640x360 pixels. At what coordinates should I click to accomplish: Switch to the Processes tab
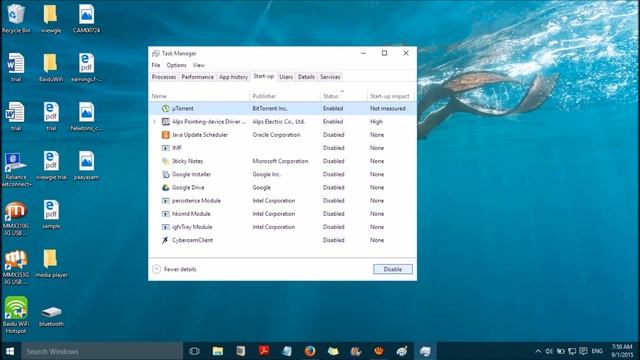pyautogui.click(x=164, y=77)
